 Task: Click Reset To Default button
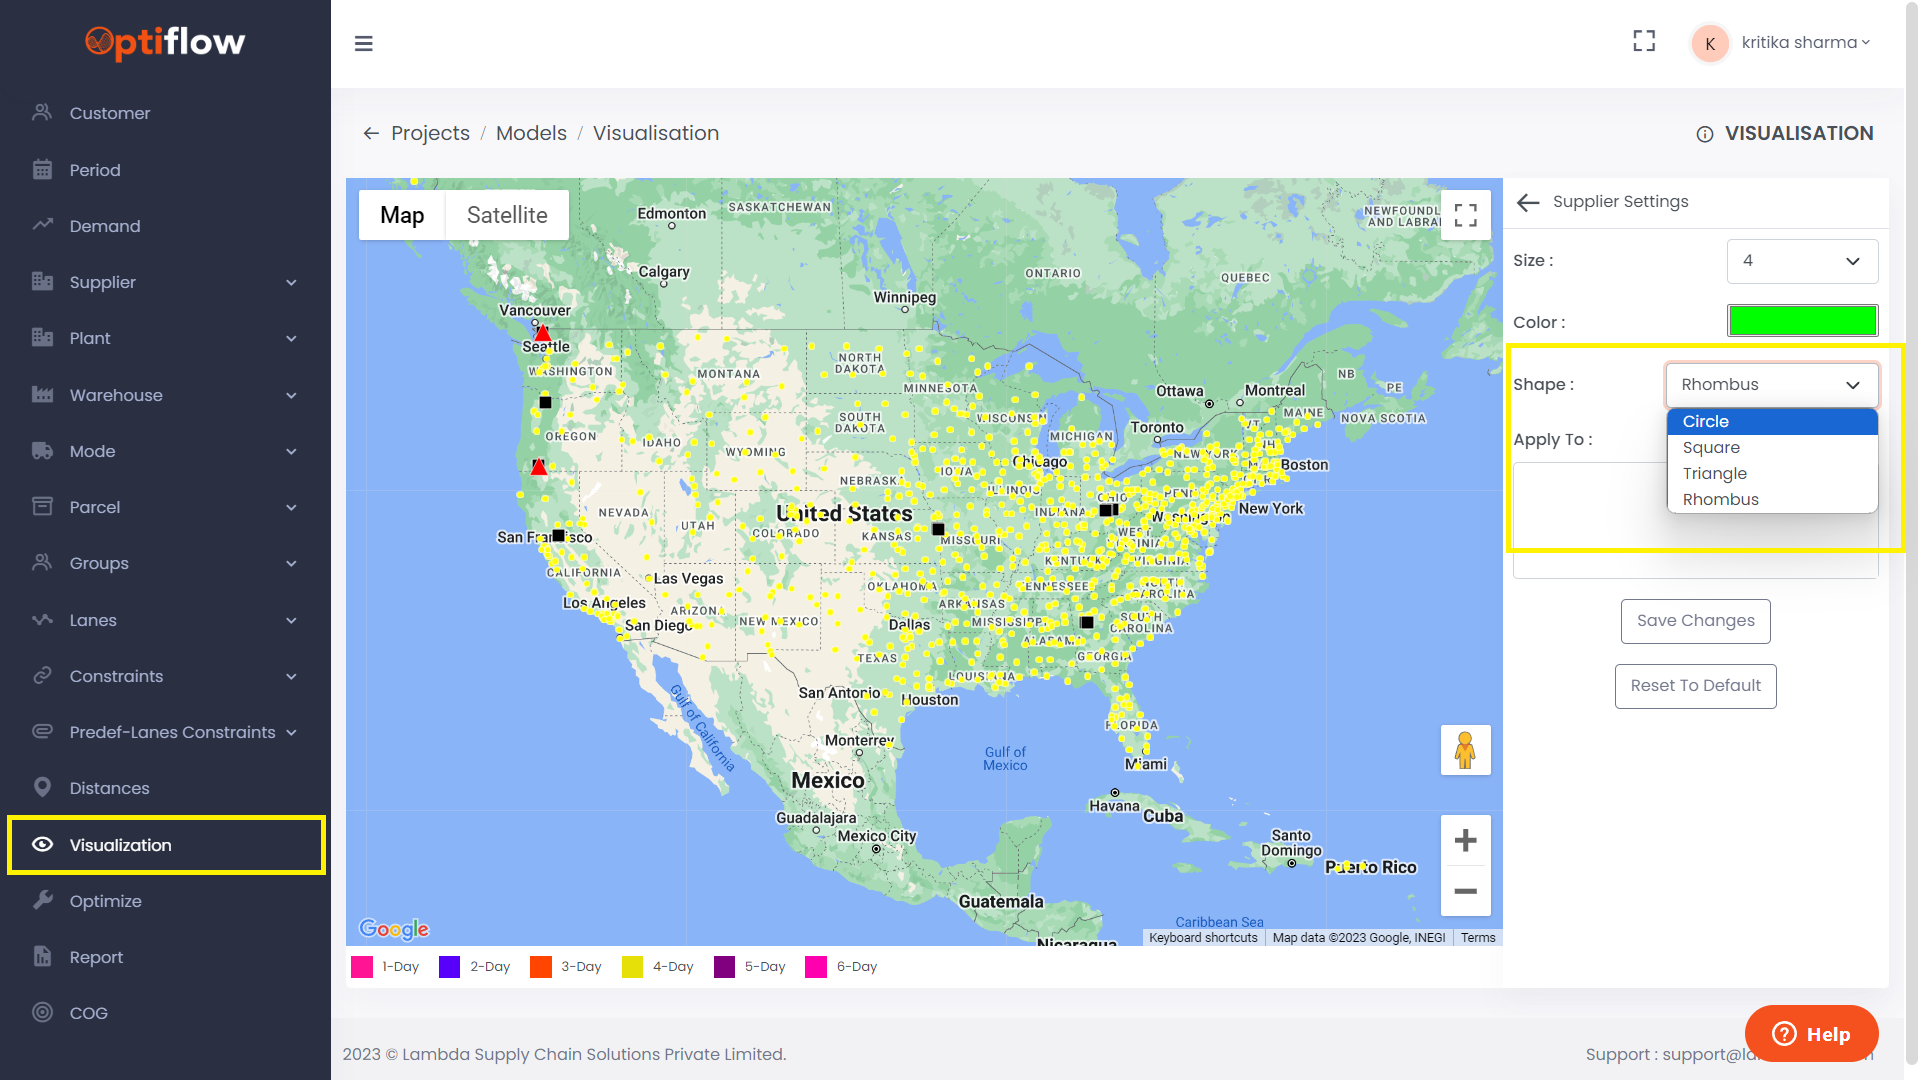[x=1695, y=686]
